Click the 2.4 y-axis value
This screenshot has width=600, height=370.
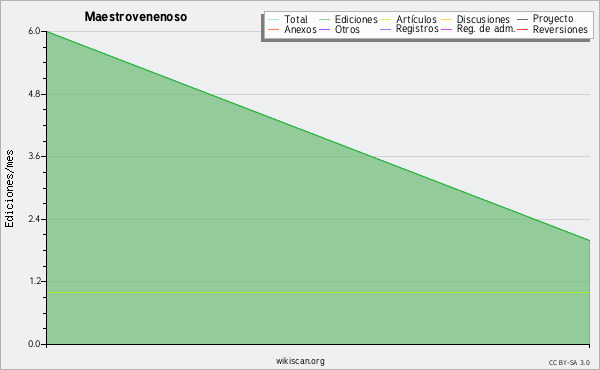[34, 219]
